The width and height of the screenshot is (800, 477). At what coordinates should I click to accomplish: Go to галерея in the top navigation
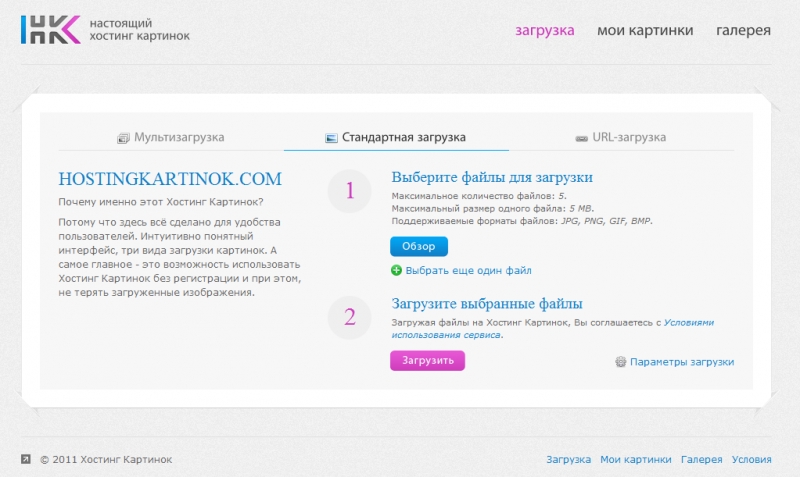click(743, 30)
